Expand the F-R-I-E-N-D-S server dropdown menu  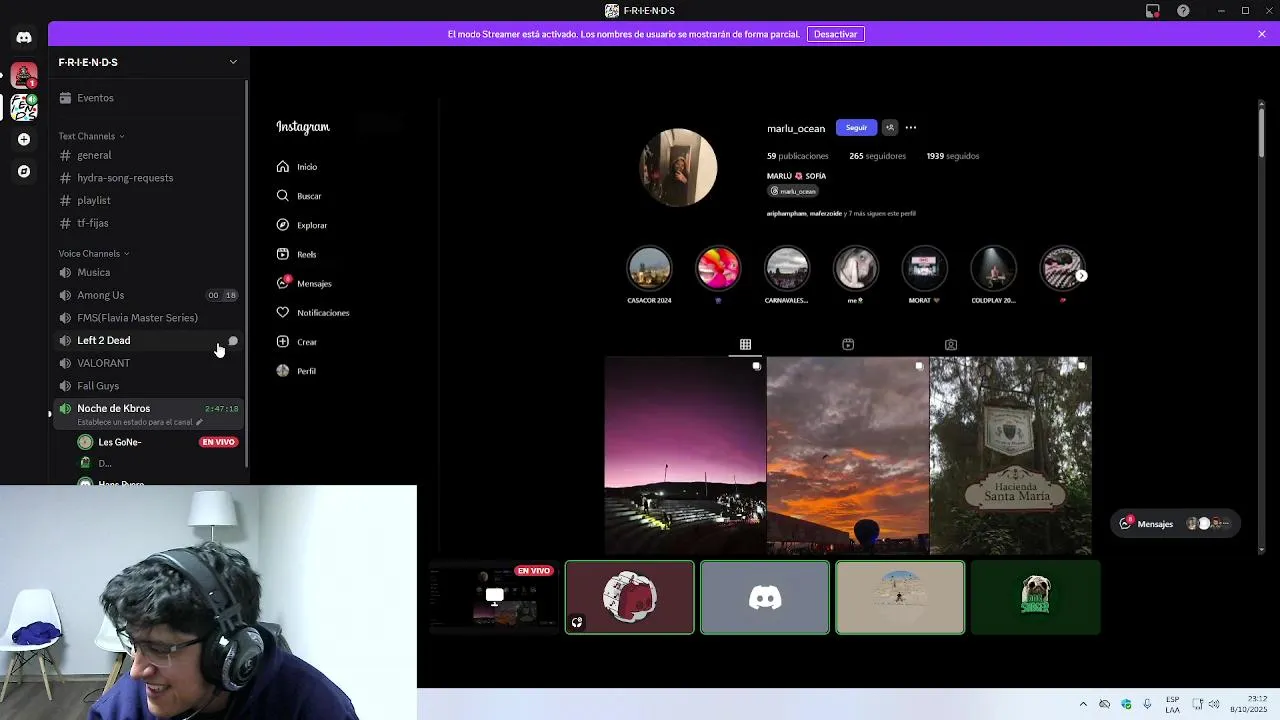[x=233, y=62]
